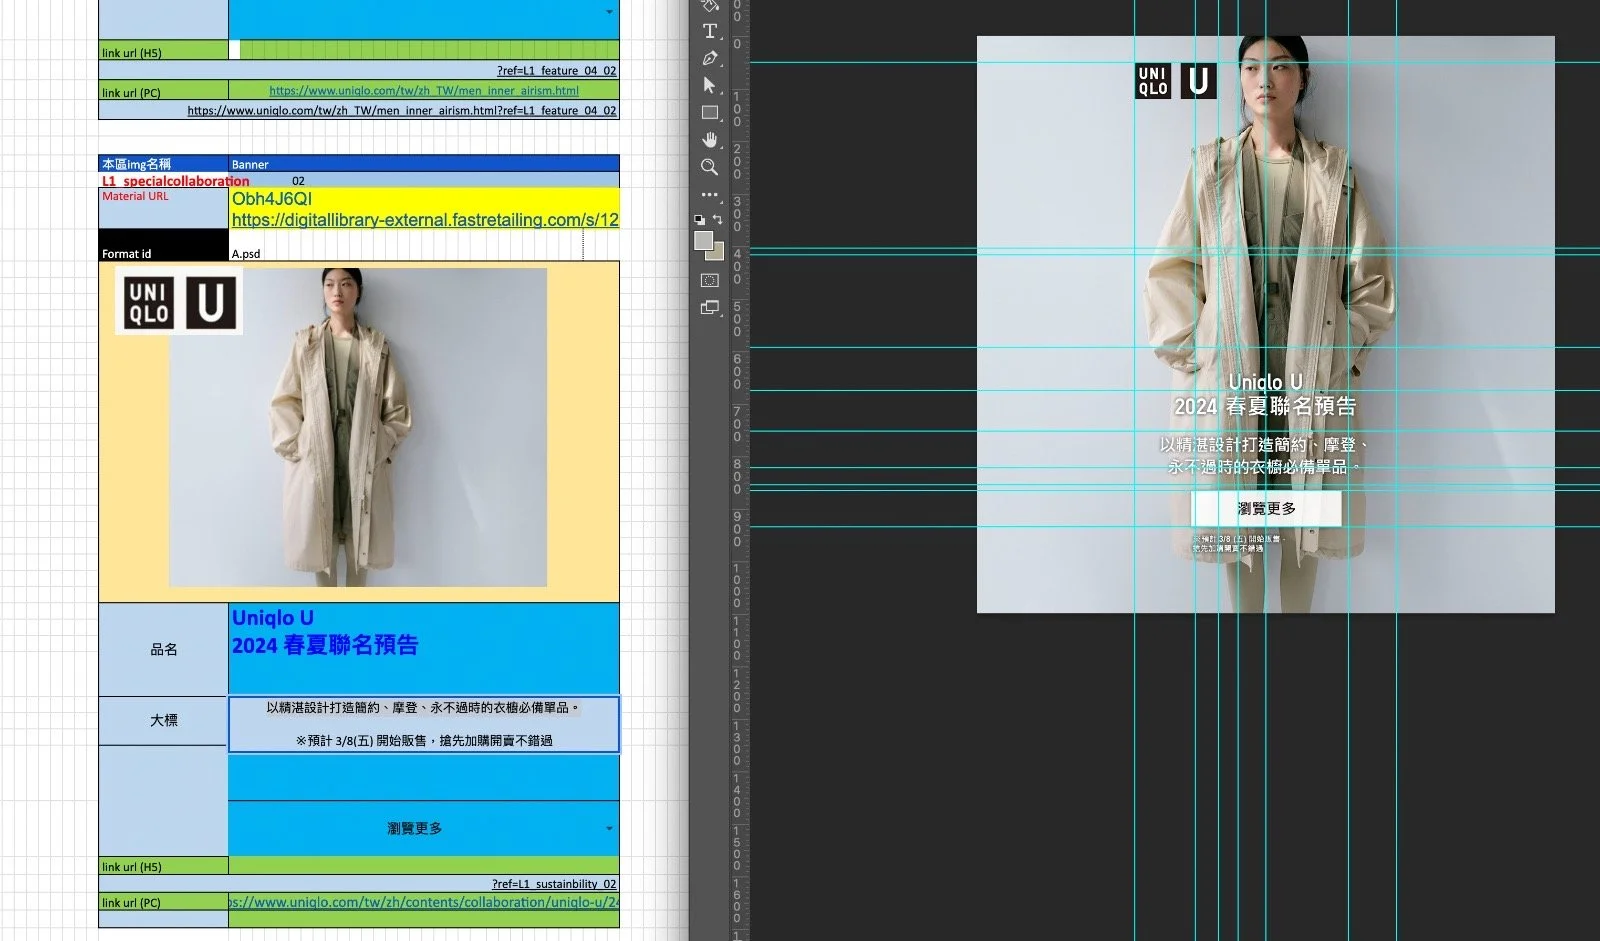Click the Uniqlo U model image in spreadsheet
This screenshot has height=941, width=1600.
click(x=358, y=427)
